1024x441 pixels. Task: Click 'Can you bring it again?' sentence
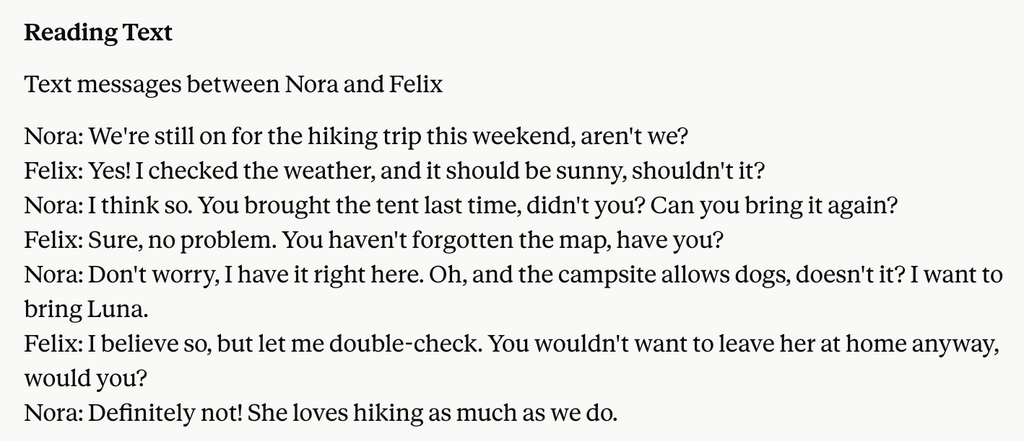pos(775,206)
